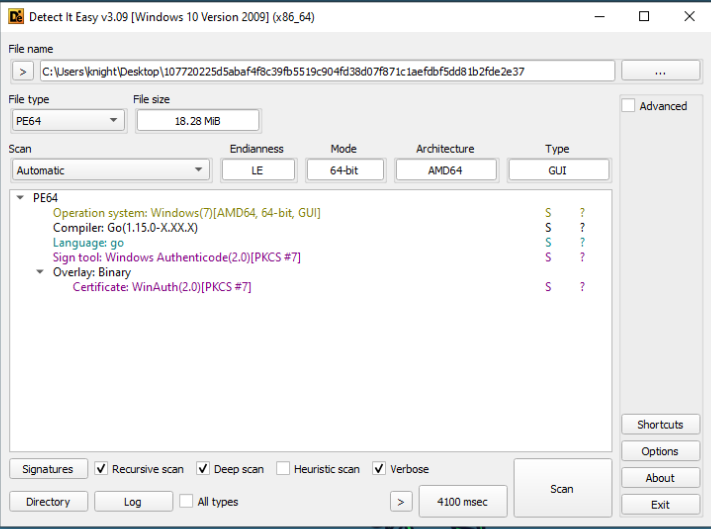Click the arrow button next to 4100 msec
The image size is (711, 529).
[x=401, y=502]
